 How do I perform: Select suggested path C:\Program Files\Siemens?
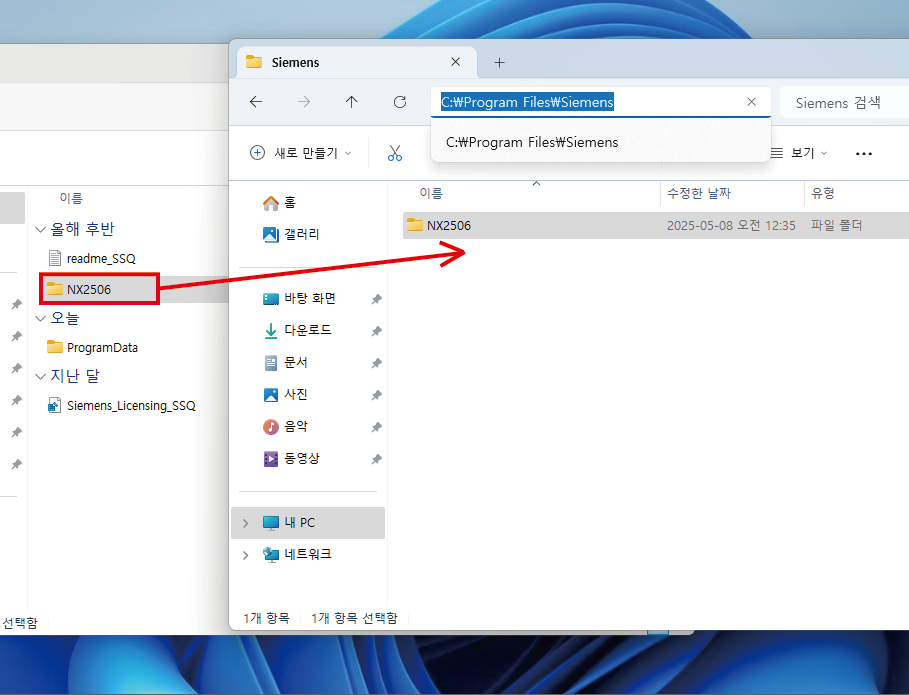coord(601,142)
